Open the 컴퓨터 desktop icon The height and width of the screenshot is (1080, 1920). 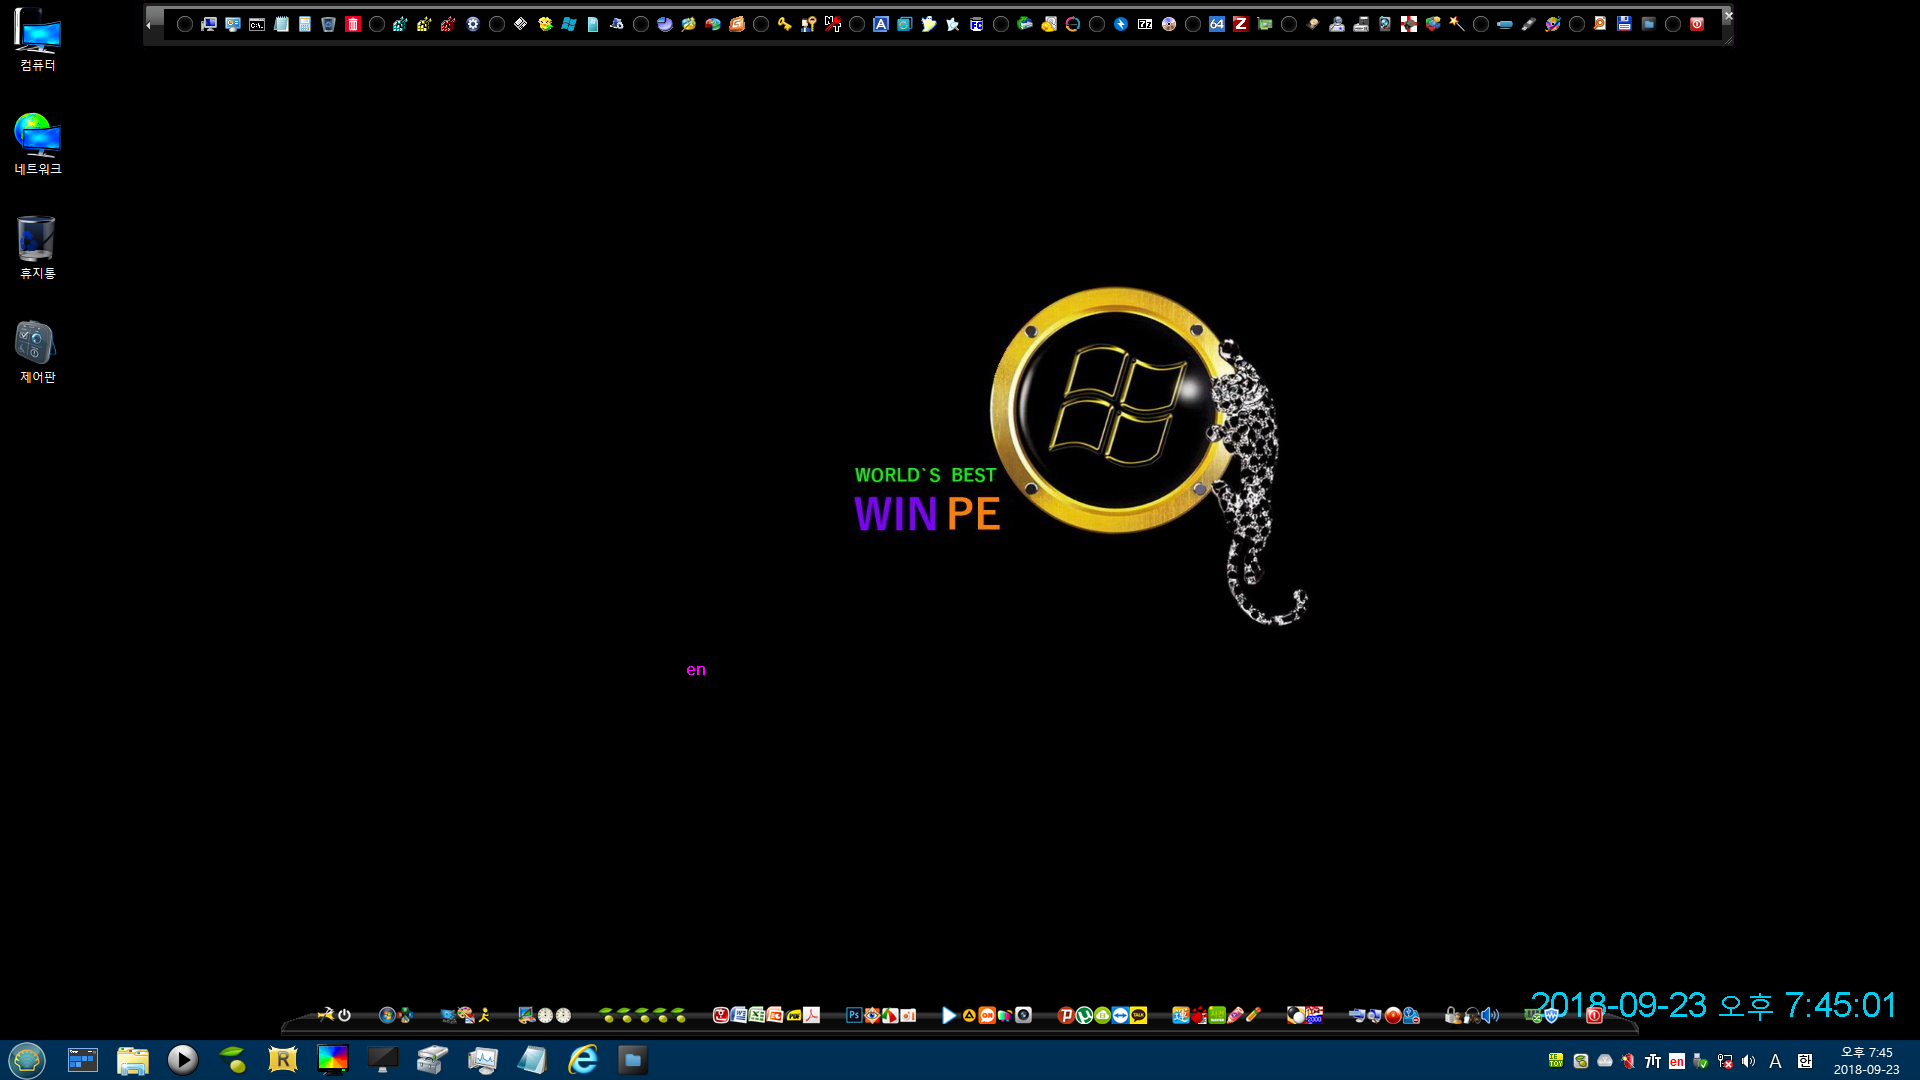[38, 40]
